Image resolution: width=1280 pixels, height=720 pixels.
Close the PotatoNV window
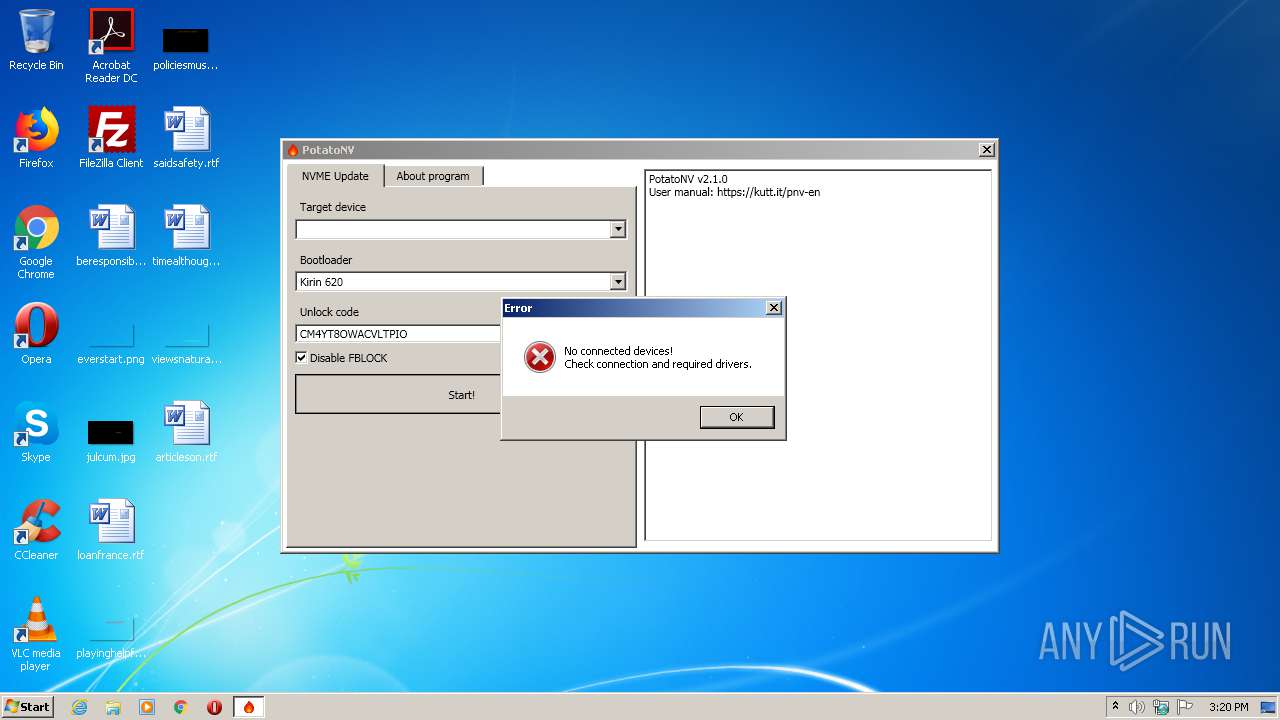(986, 150)
